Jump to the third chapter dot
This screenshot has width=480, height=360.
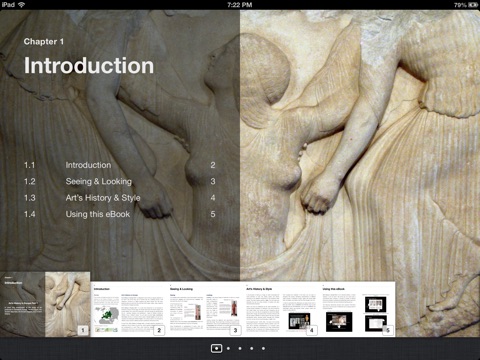[x=240, y=348]
